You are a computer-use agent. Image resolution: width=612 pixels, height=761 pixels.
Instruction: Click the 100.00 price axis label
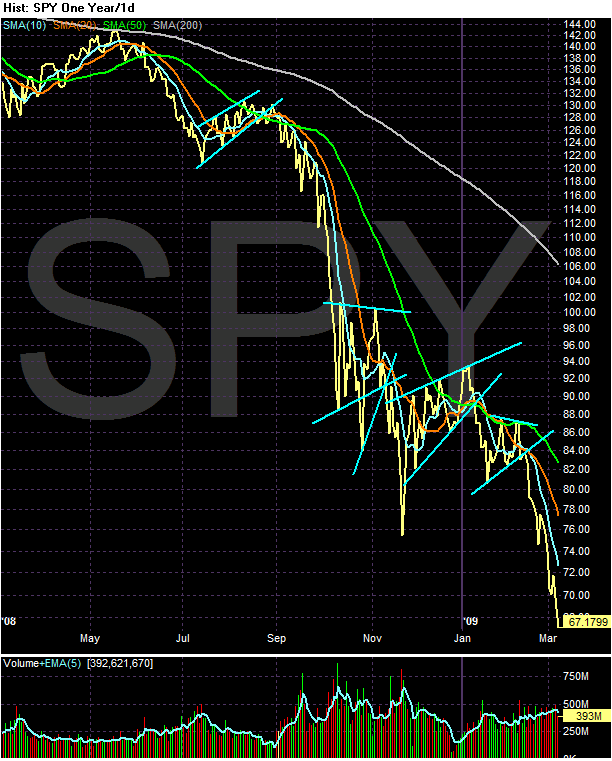pyautogui.click(x=579, y=313)
